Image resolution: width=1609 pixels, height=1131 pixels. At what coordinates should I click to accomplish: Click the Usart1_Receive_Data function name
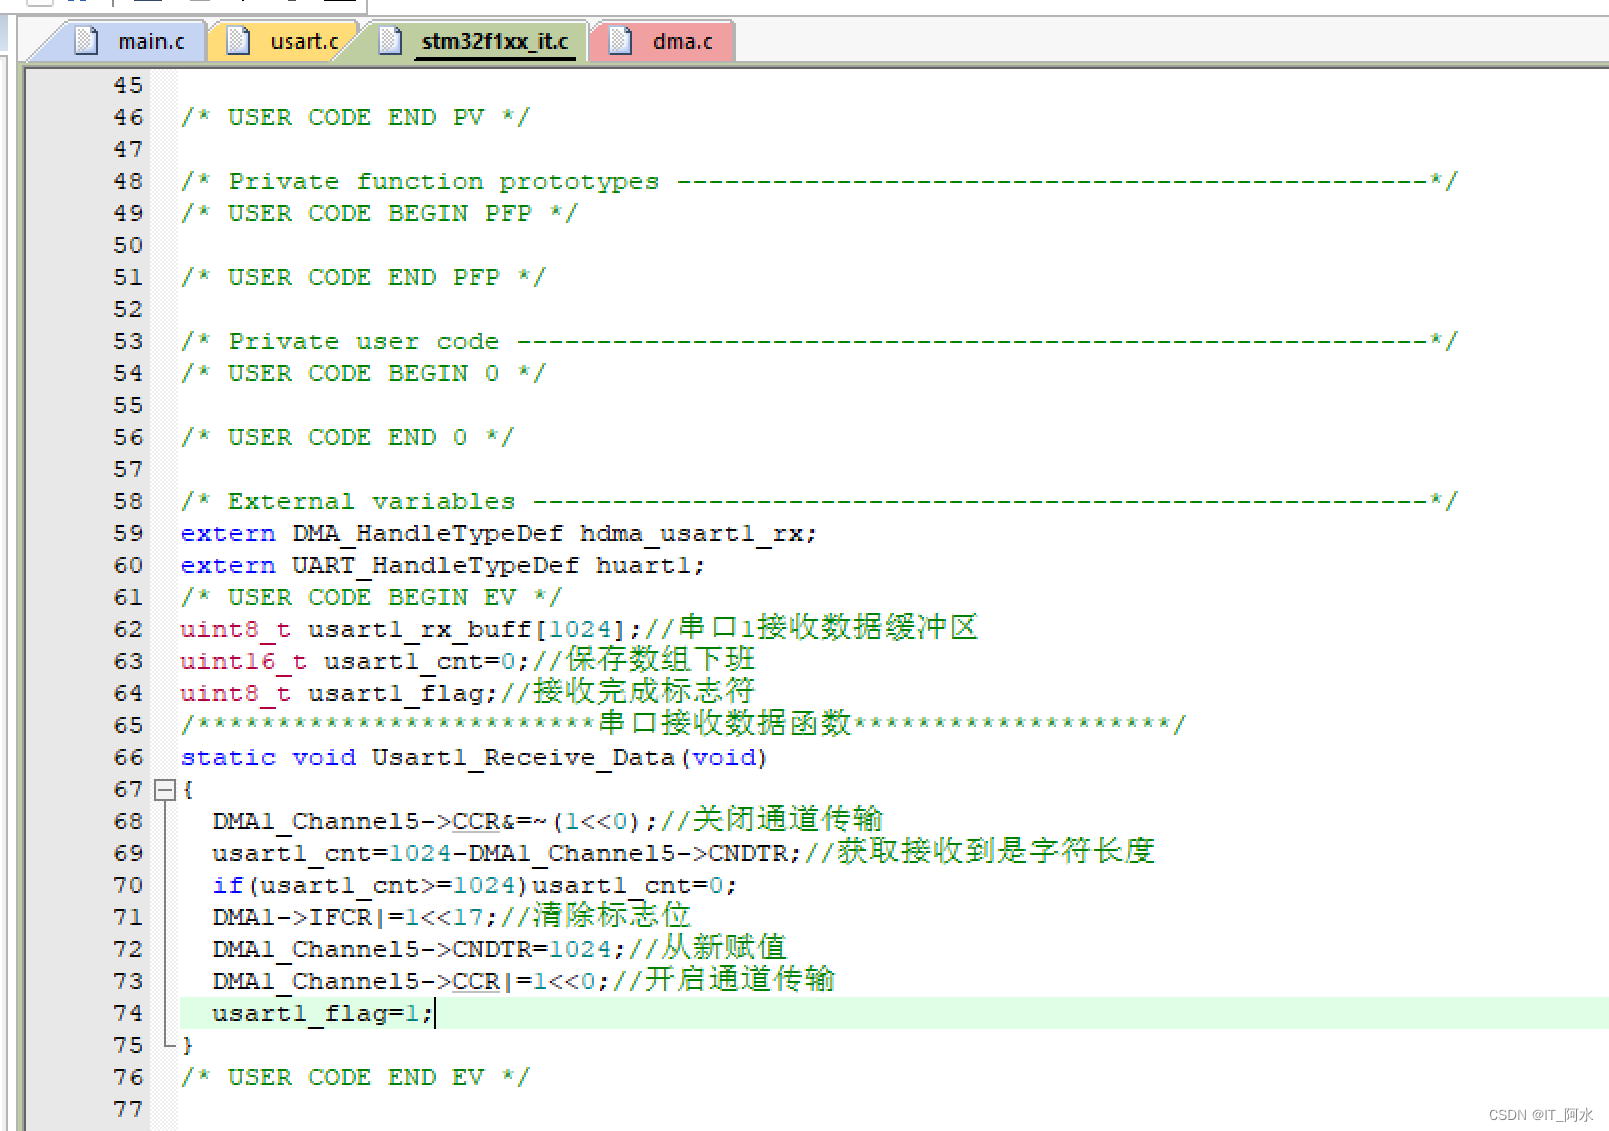pyautogui.click(x=523, y=757)
